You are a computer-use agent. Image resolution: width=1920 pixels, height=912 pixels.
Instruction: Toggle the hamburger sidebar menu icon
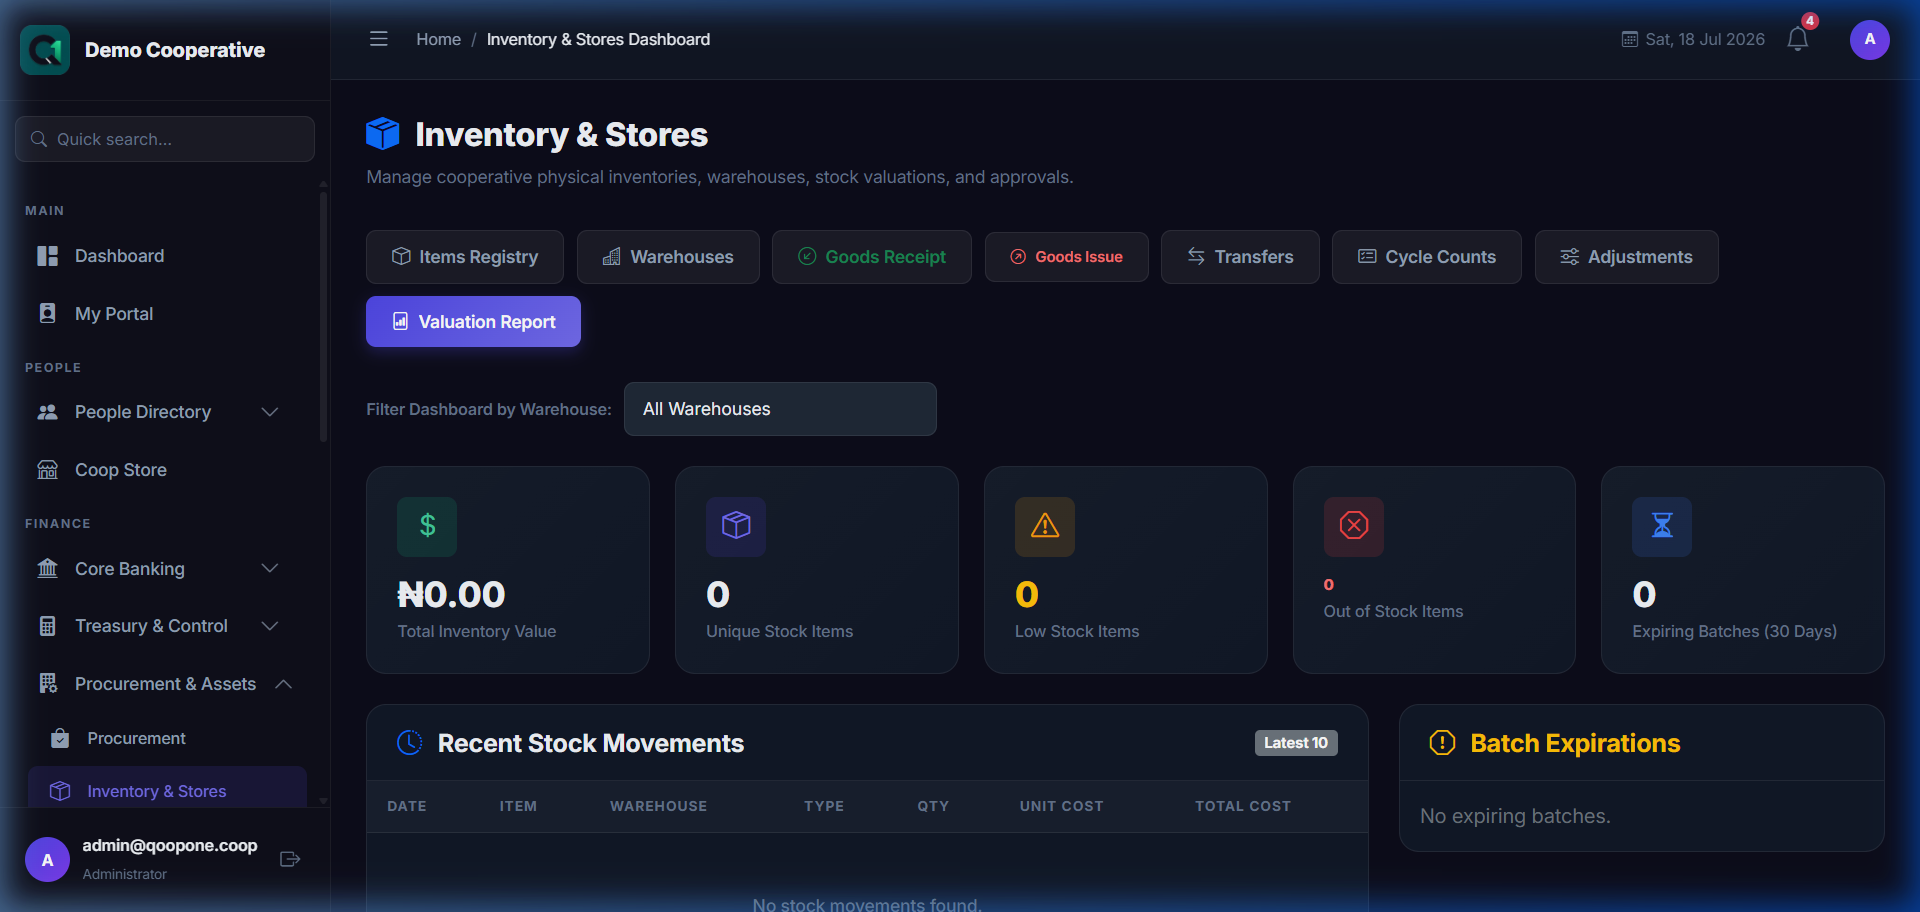(378, 39)
